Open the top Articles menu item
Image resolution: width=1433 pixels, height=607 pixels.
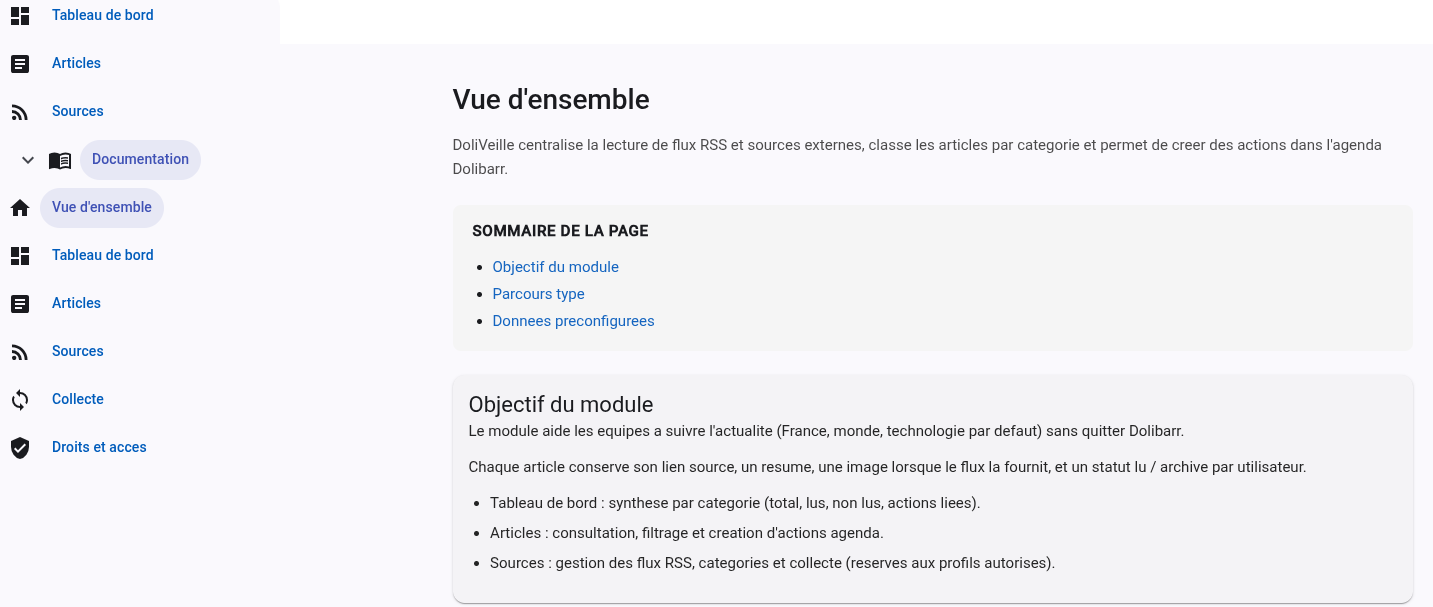point(76,63)
